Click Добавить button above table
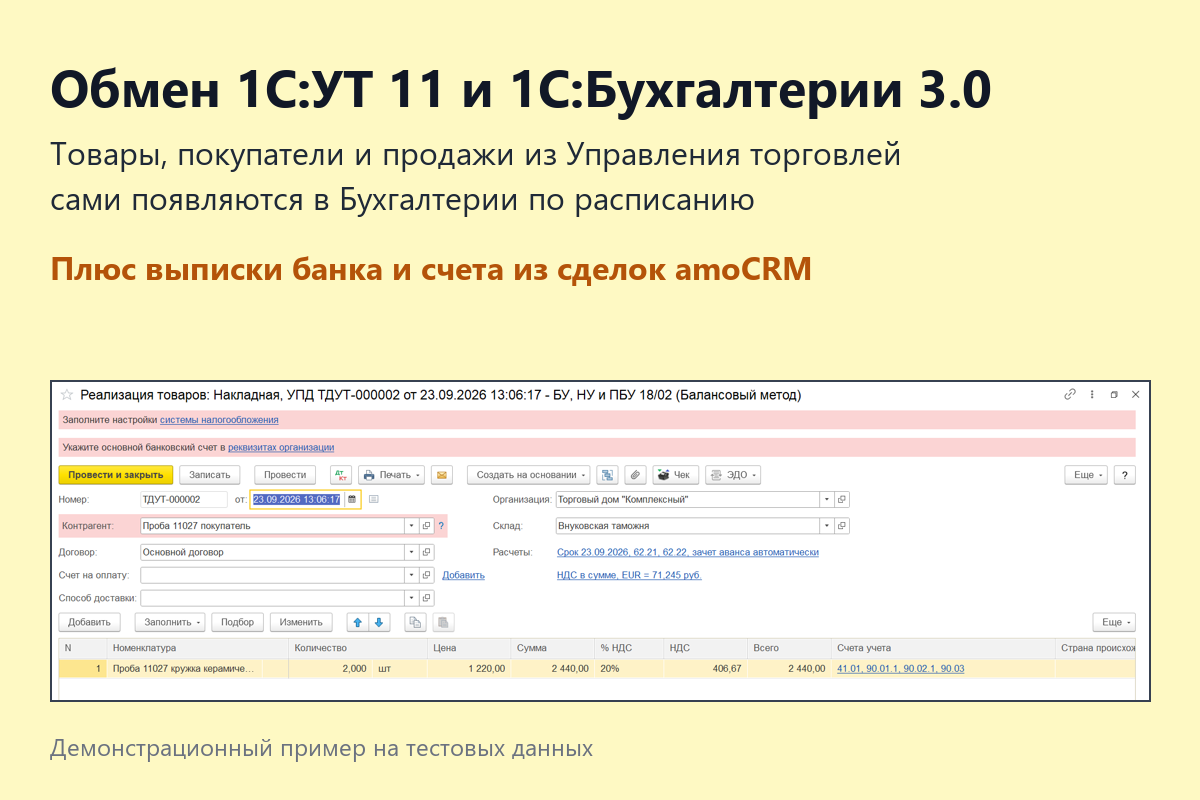1200x800 pixels. pos(90,622)
